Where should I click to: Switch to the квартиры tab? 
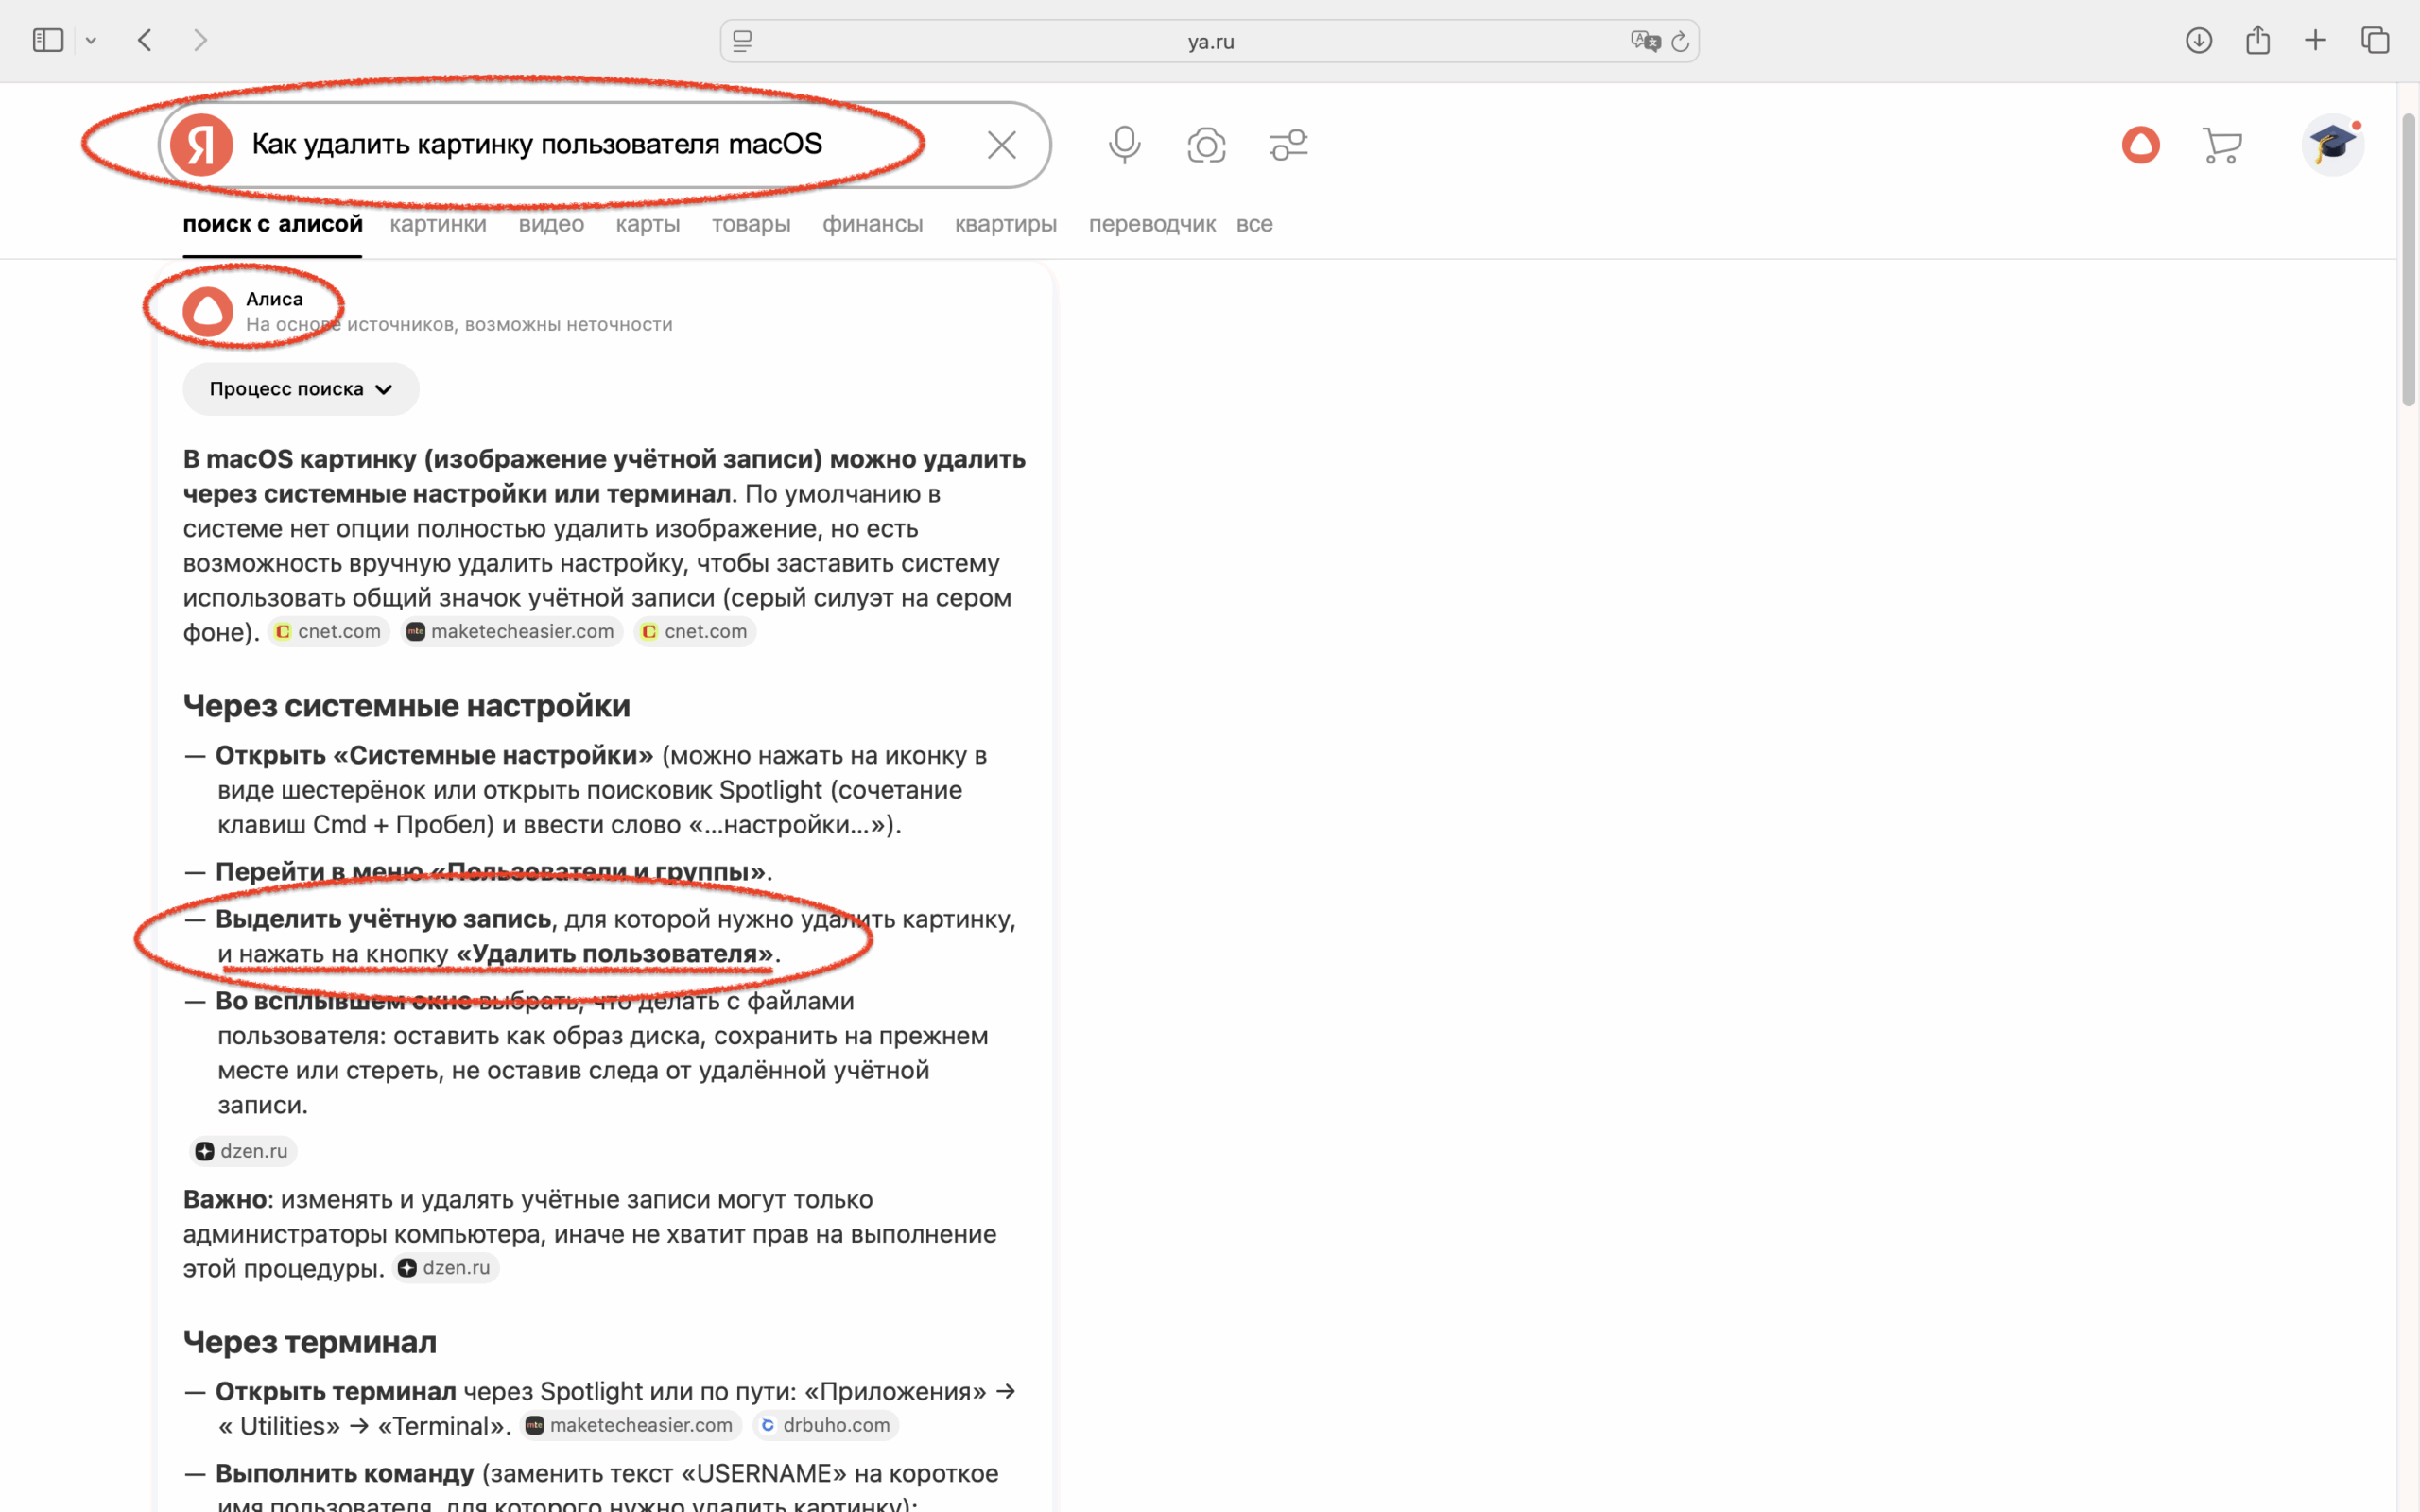click(1005, 224)
